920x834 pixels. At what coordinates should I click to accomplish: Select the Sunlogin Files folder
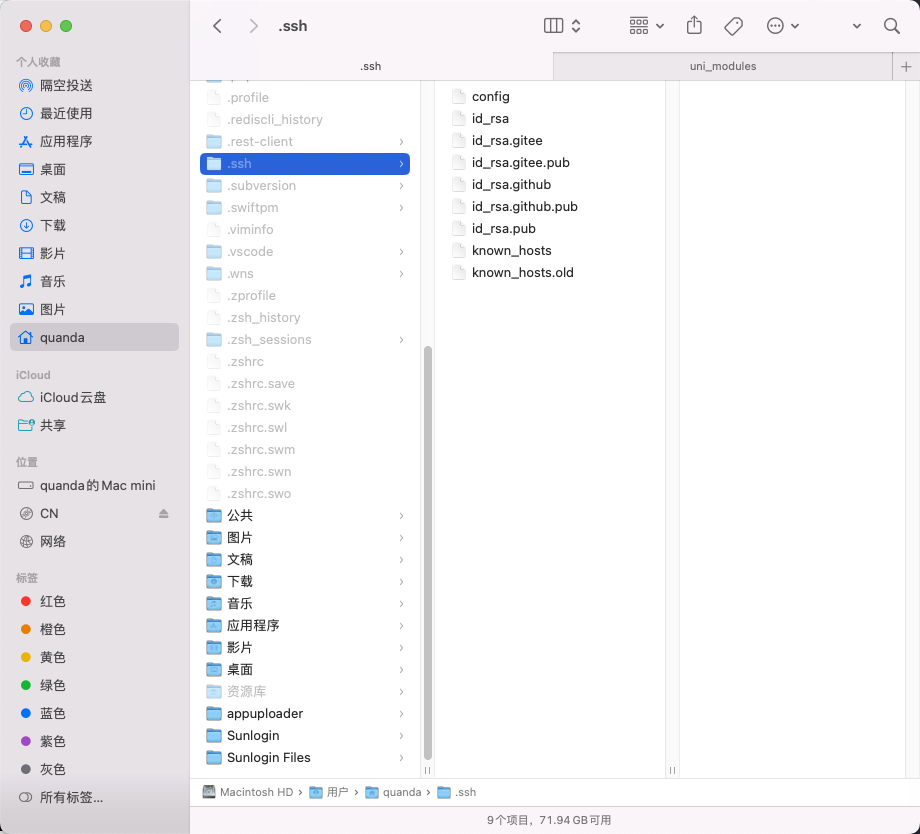click(x=305, y=758)
